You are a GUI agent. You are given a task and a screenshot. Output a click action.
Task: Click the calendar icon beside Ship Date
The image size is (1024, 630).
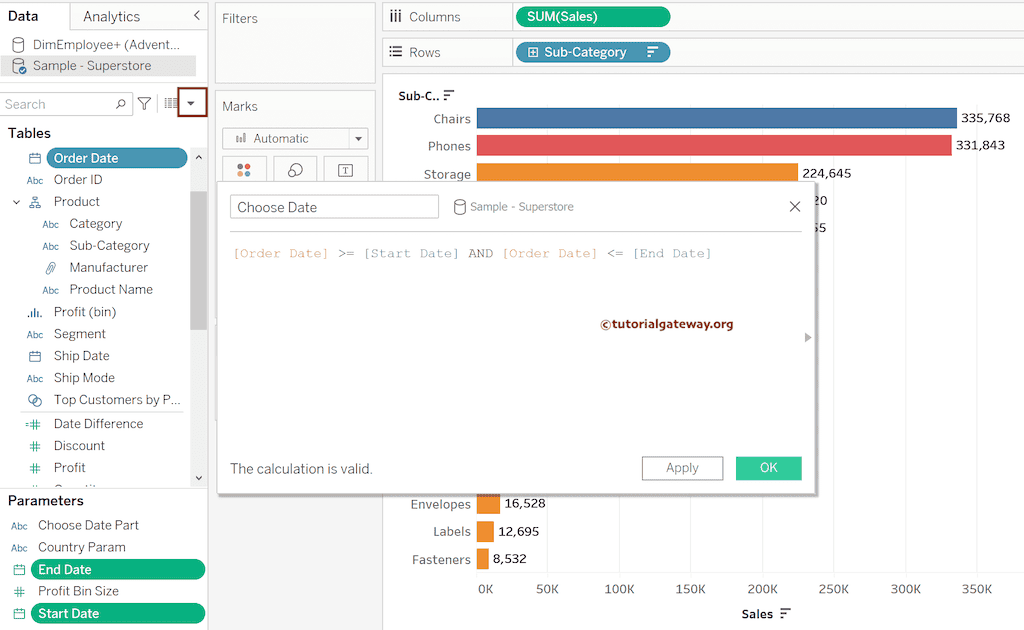click(35, 356)
